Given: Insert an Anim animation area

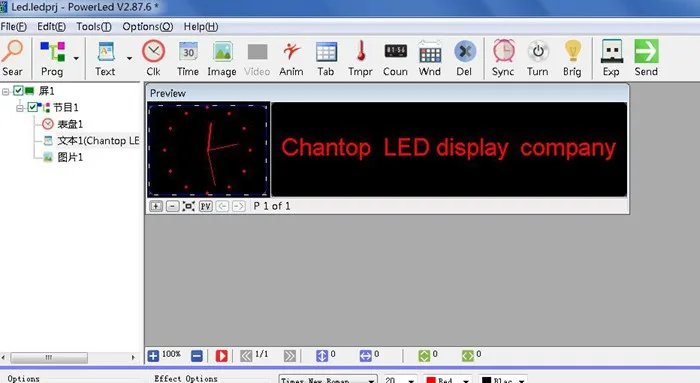Looking at the screenshot, I should coord(291,58).
